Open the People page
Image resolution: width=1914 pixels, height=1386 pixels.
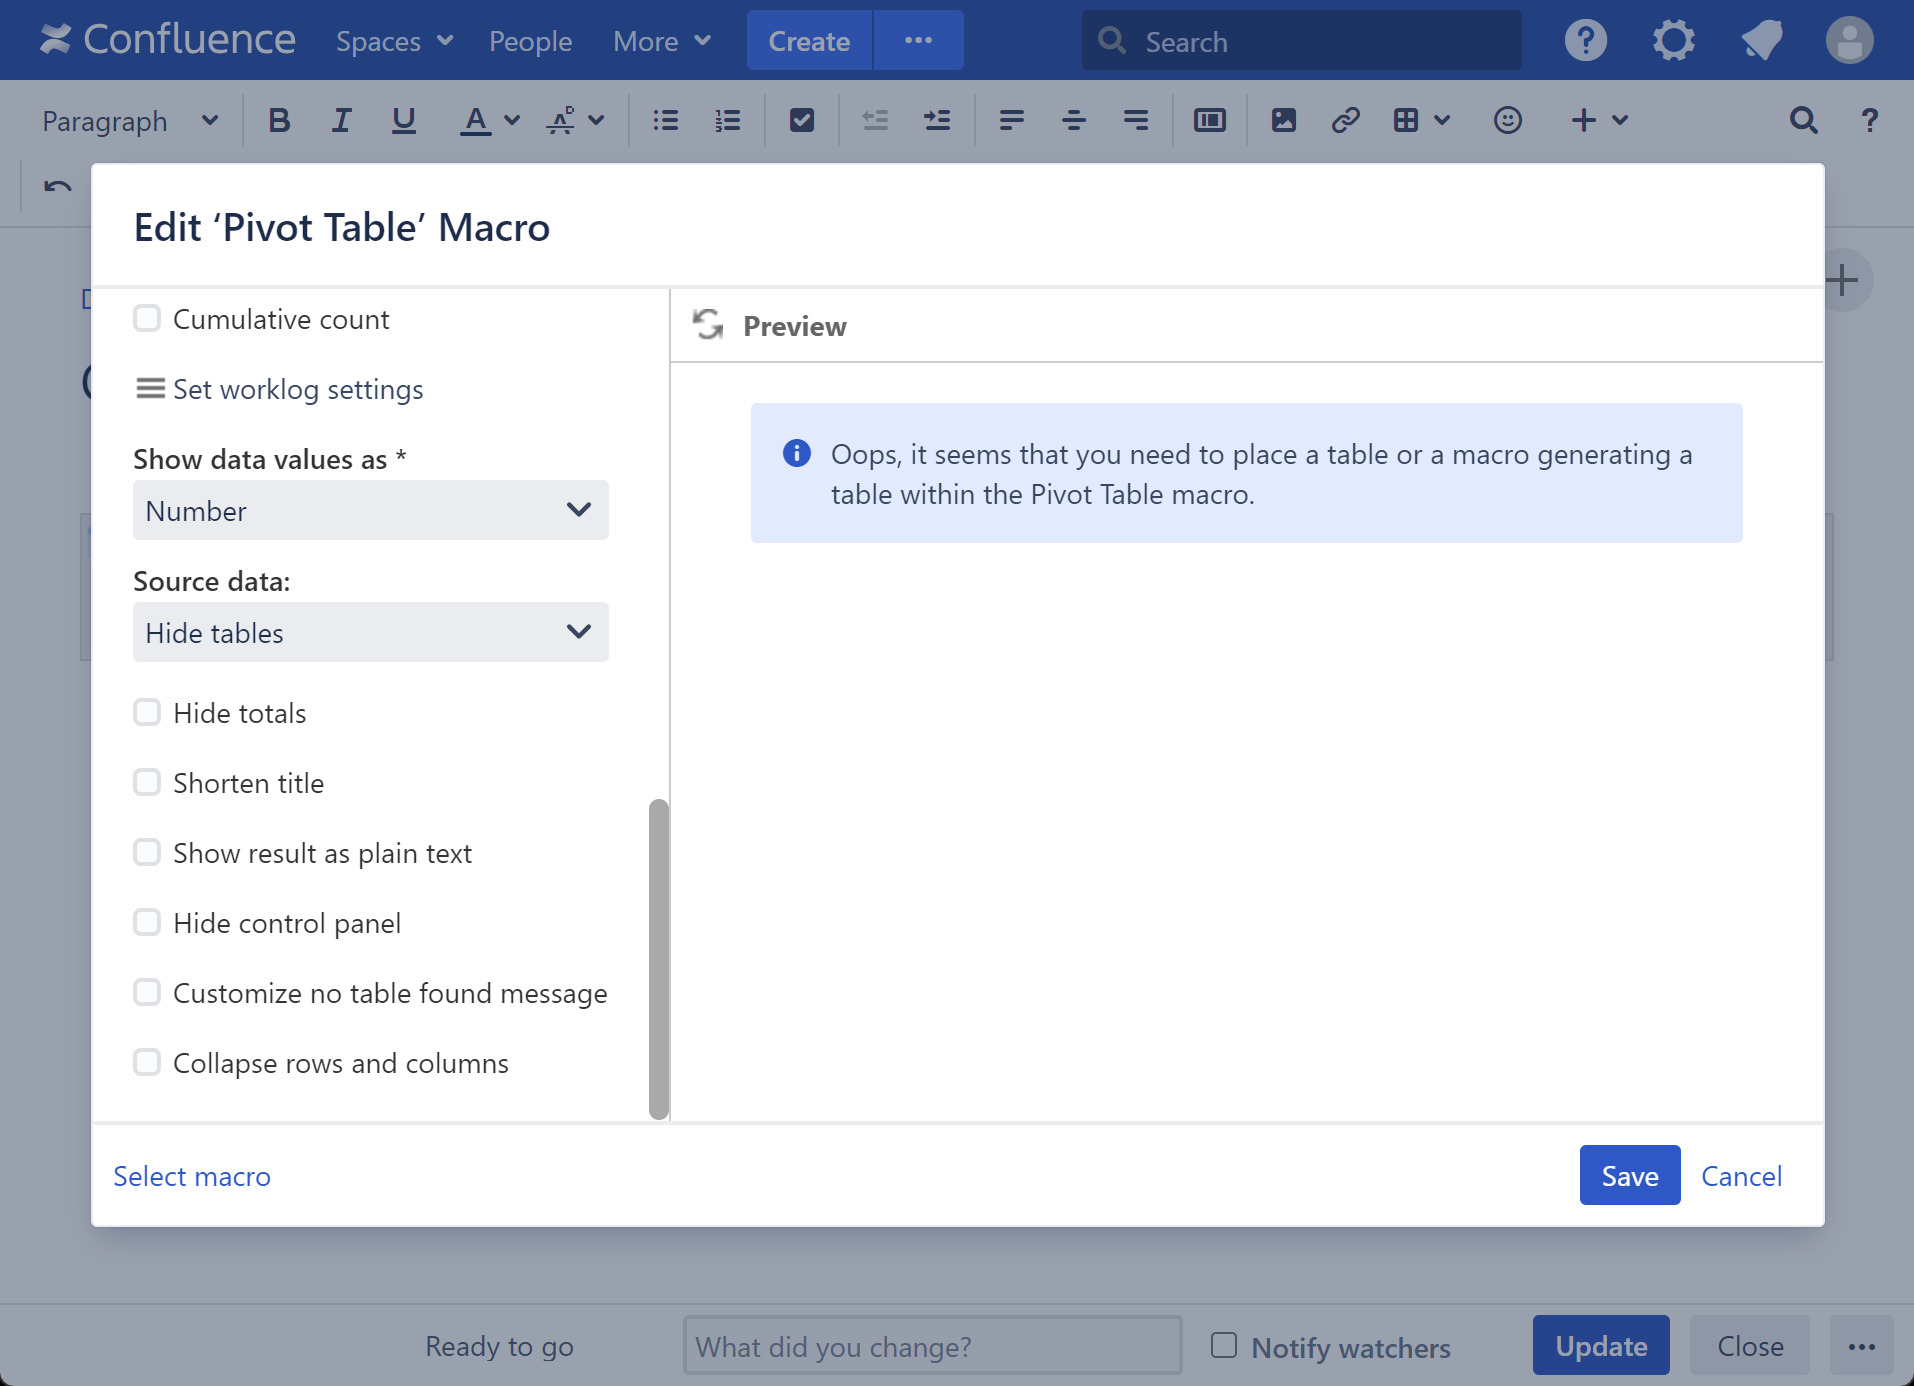[x=530, y=41]
